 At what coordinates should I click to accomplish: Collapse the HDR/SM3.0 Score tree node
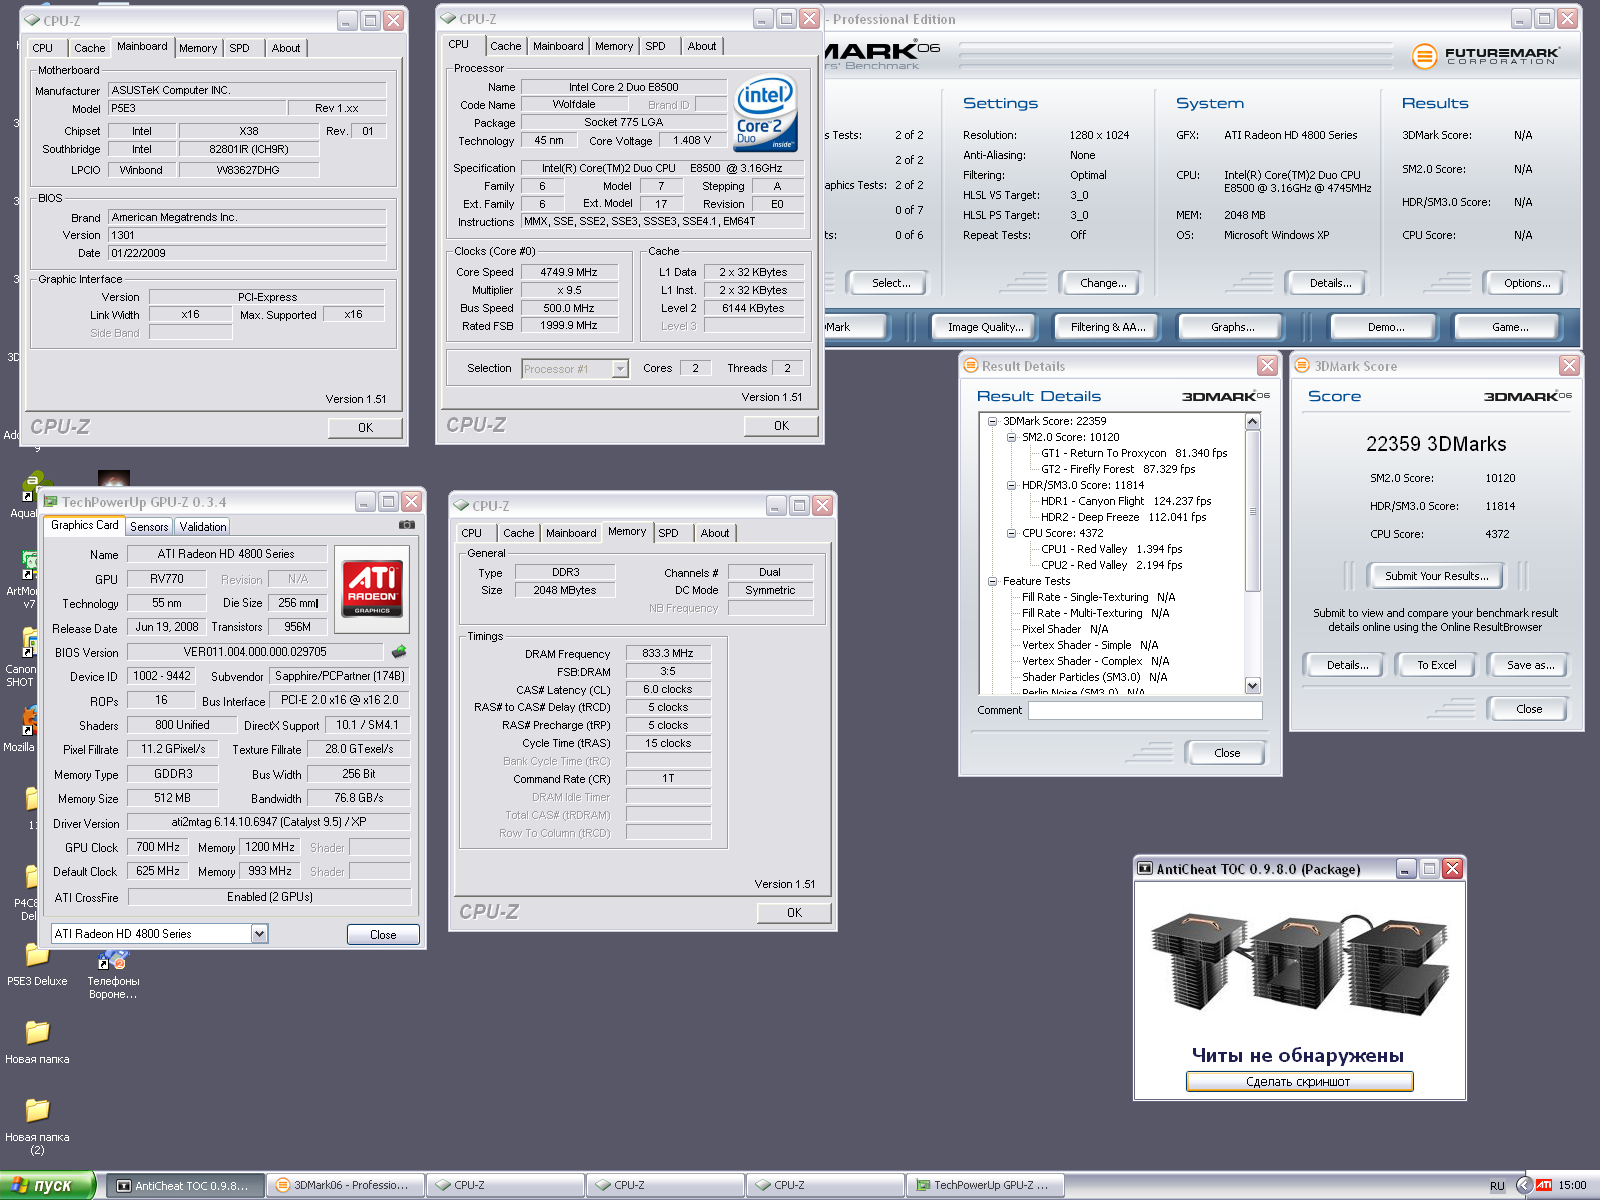[x=1011, y=485]
